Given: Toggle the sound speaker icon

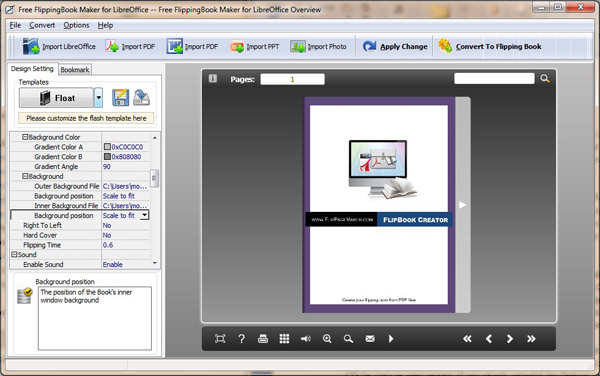Looking at the screenshot, I should click(x=306, y=339).
